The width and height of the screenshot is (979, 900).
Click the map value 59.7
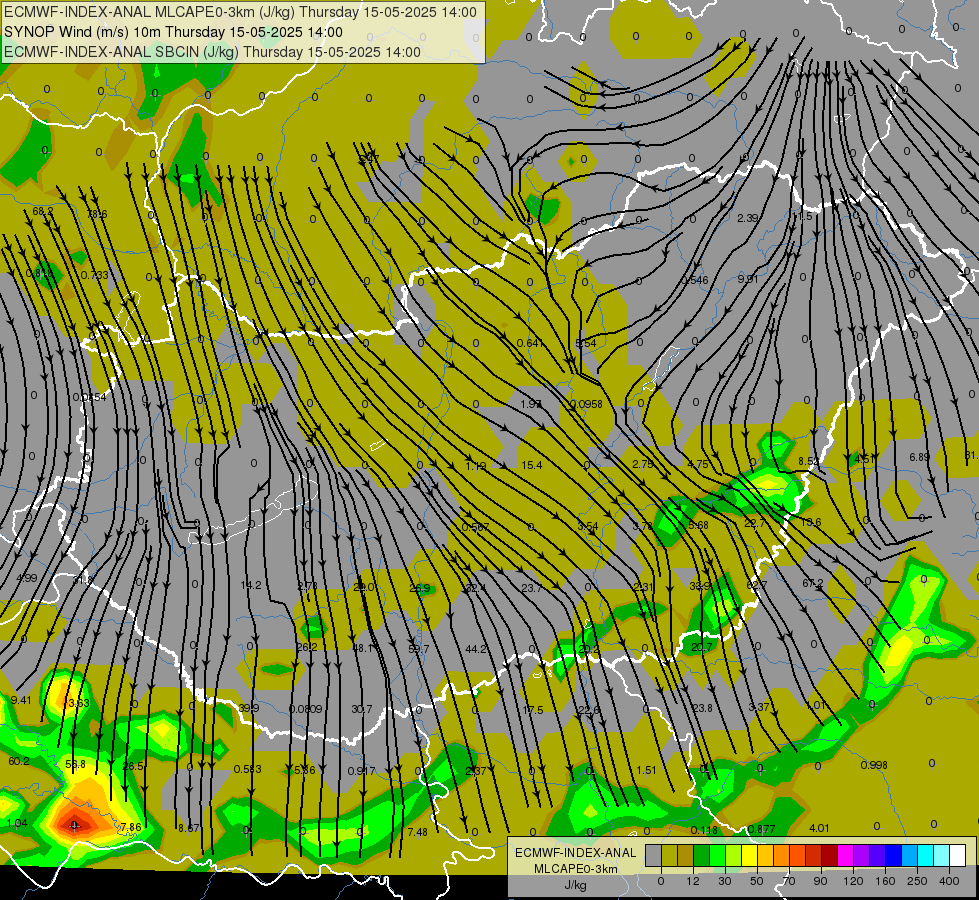[x=418, y=649]
